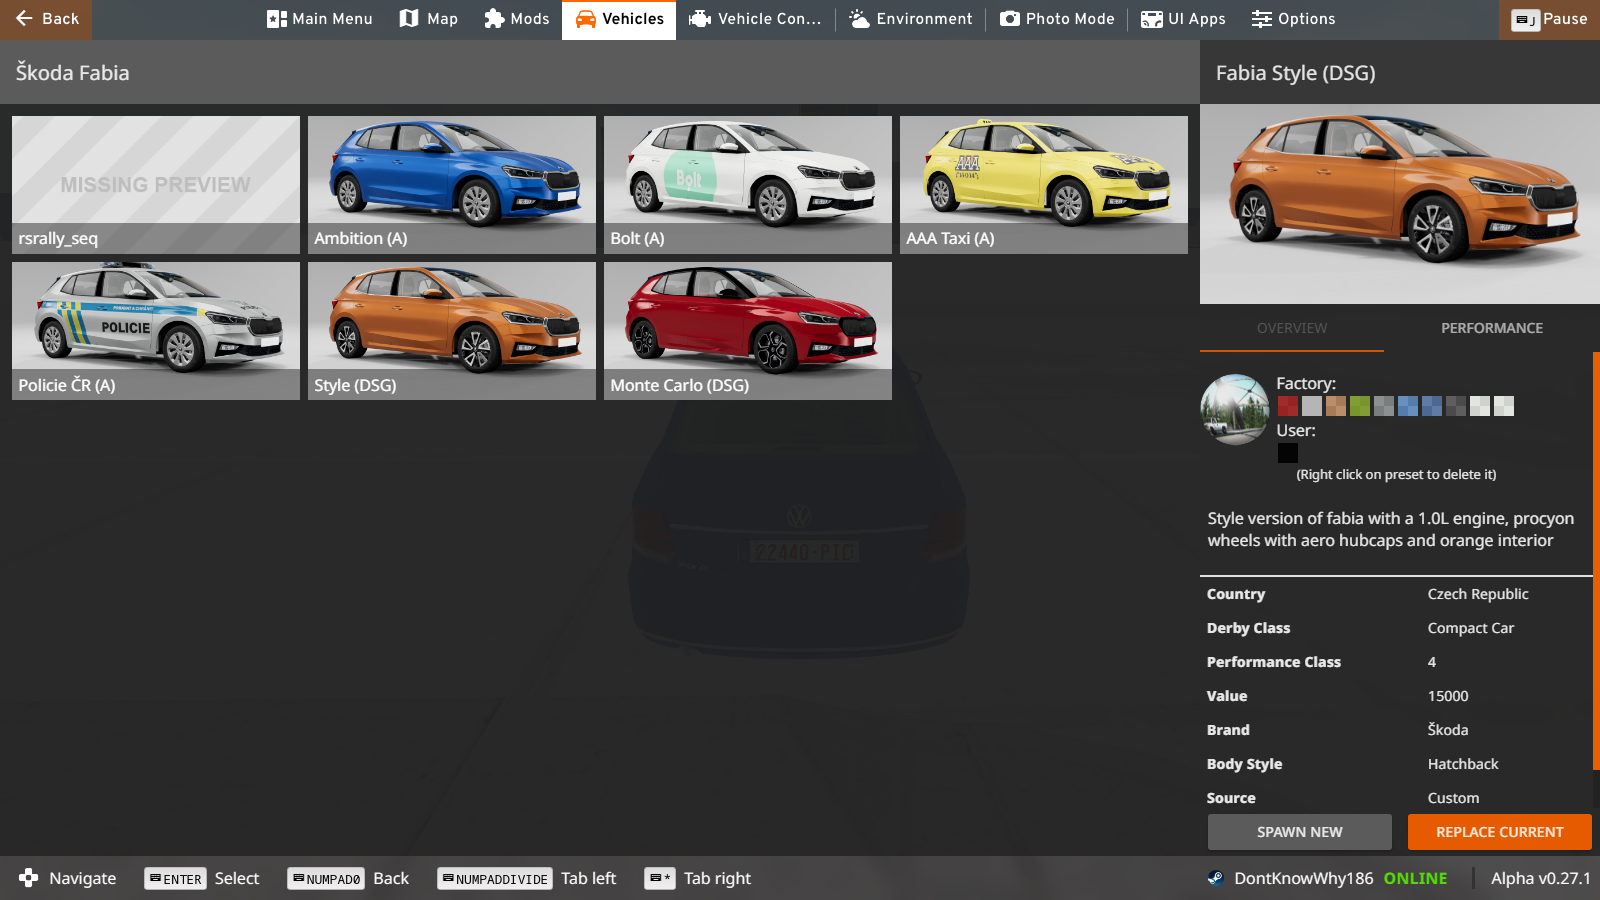Switch to Photo Mode
Viewport: 1600px width, 900px height.
1057,19
